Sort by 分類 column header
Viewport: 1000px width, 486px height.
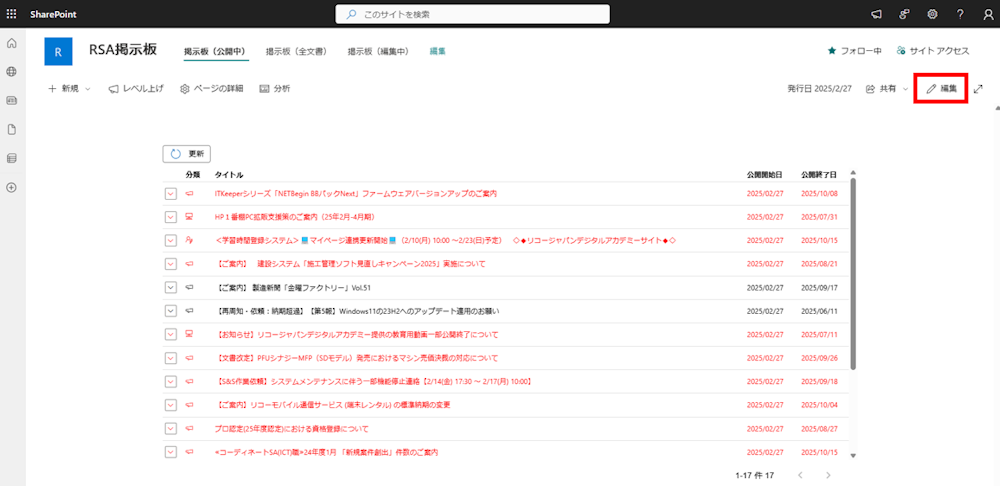(193, 174)
